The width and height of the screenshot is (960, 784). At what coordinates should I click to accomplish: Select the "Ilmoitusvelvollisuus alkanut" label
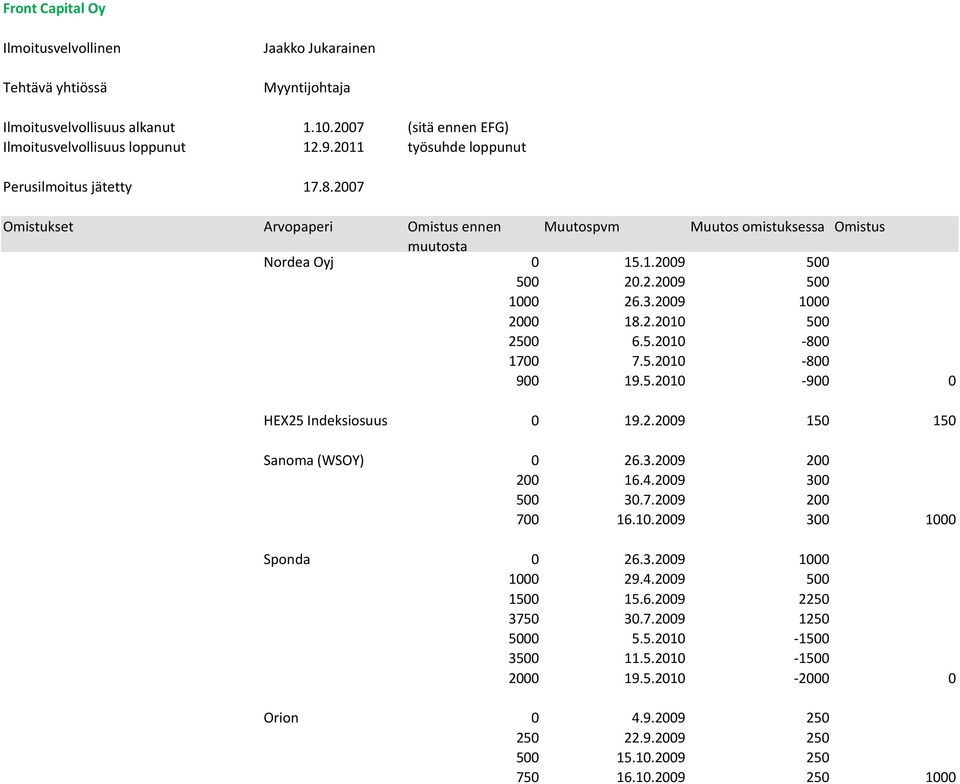[x=89, y=127]
